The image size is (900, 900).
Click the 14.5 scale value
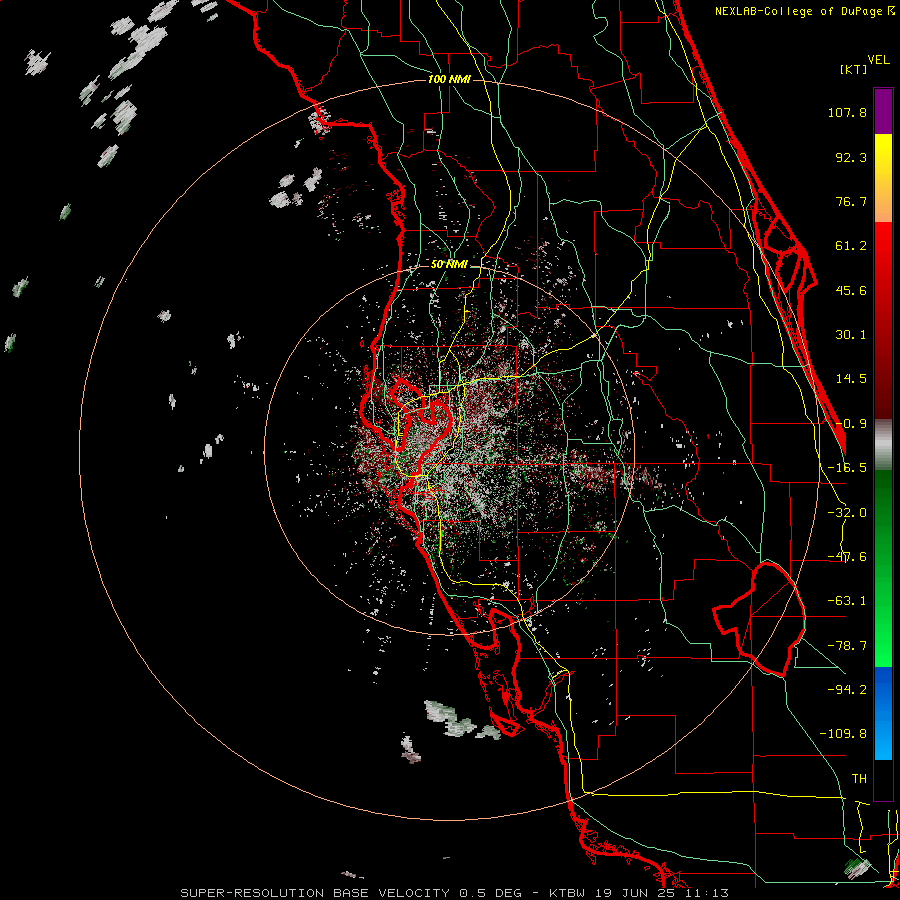[x=851, y=379]
